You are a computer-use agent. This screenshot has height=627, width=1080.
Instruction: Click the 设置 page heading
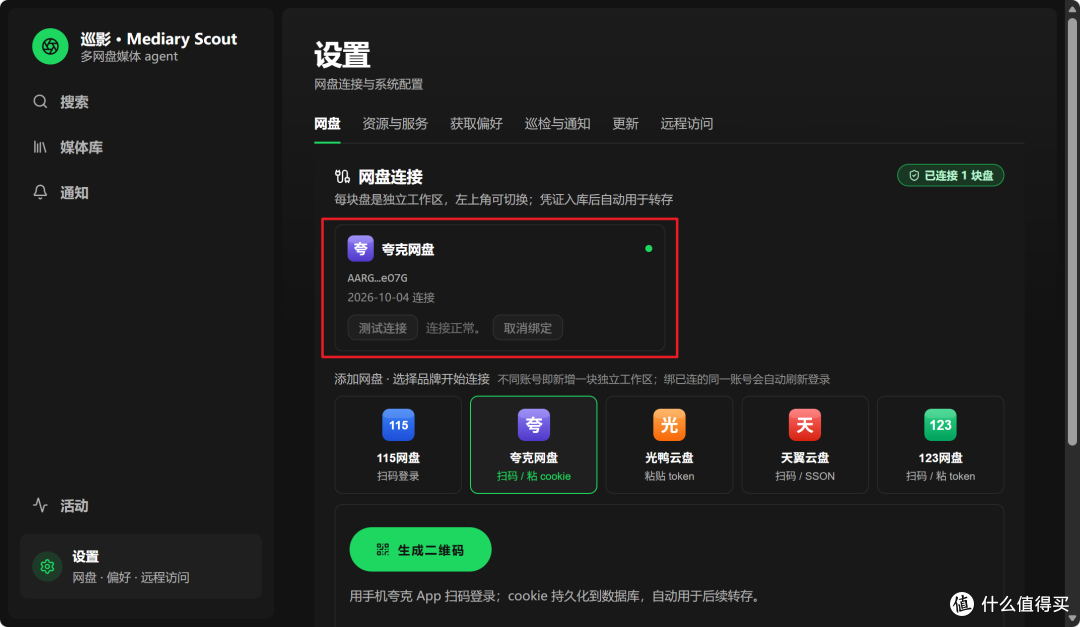[342, 55]
